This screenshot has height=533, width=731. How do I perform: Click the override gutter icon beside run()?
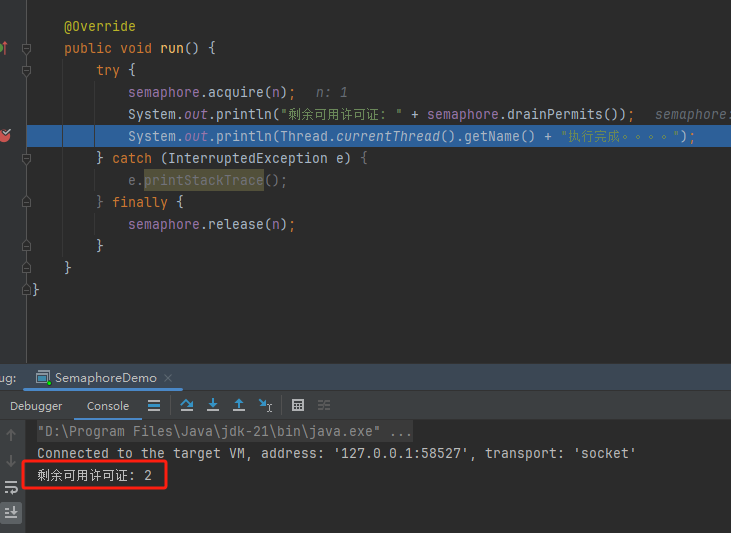click(x=4, y=48)
